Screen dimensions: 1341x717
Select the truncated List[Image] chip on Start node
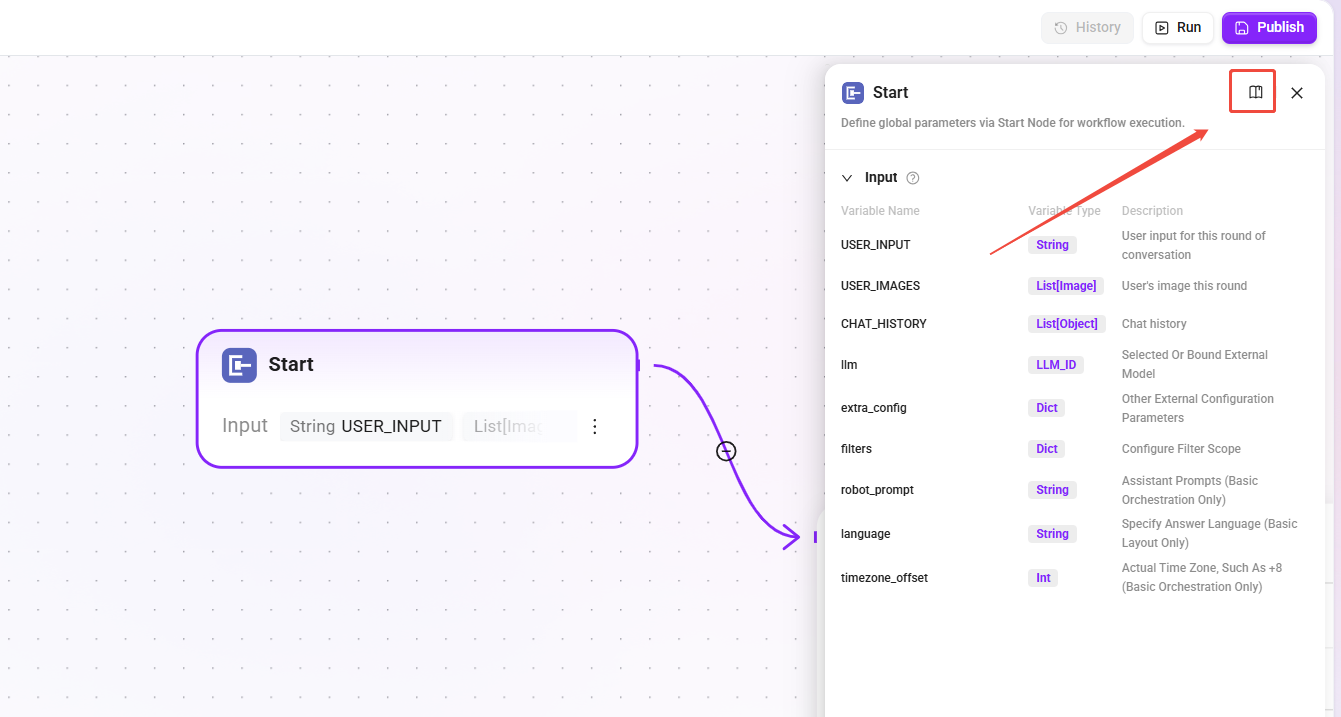[518, 427]
